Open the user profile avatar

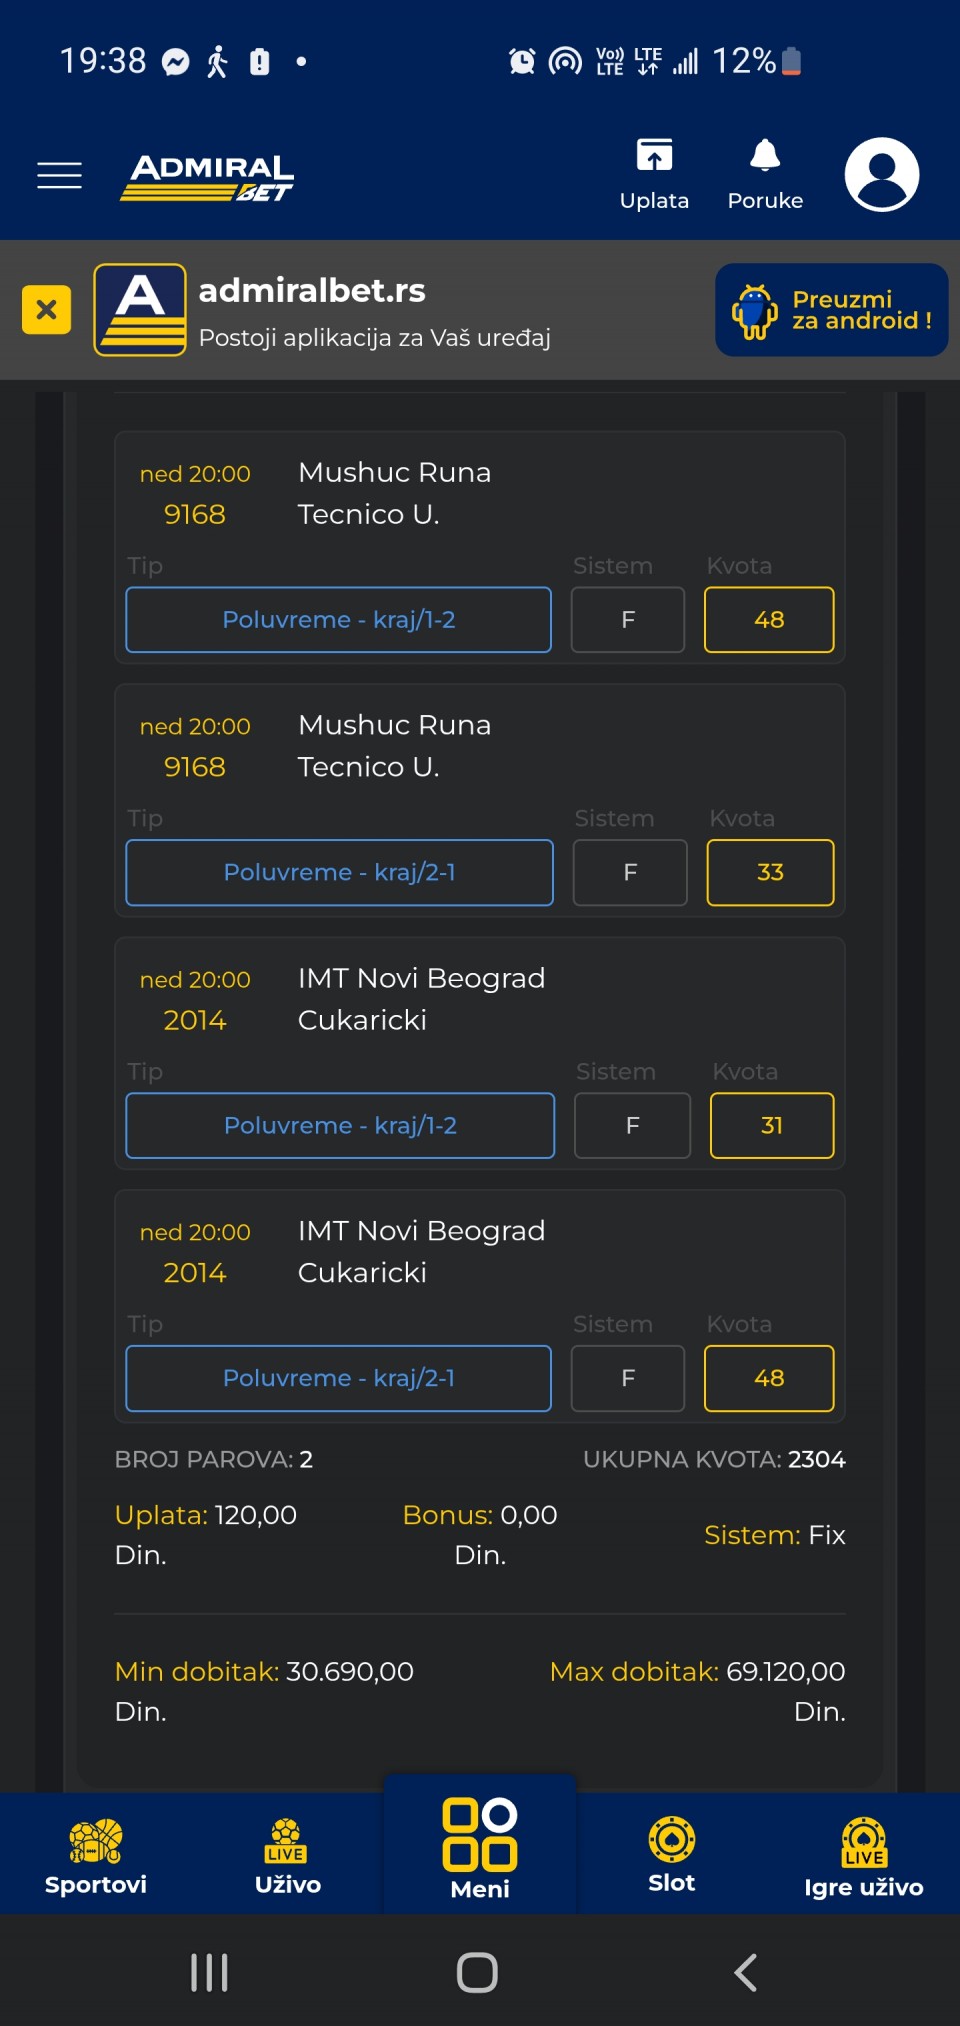click(x=882, y=174)
